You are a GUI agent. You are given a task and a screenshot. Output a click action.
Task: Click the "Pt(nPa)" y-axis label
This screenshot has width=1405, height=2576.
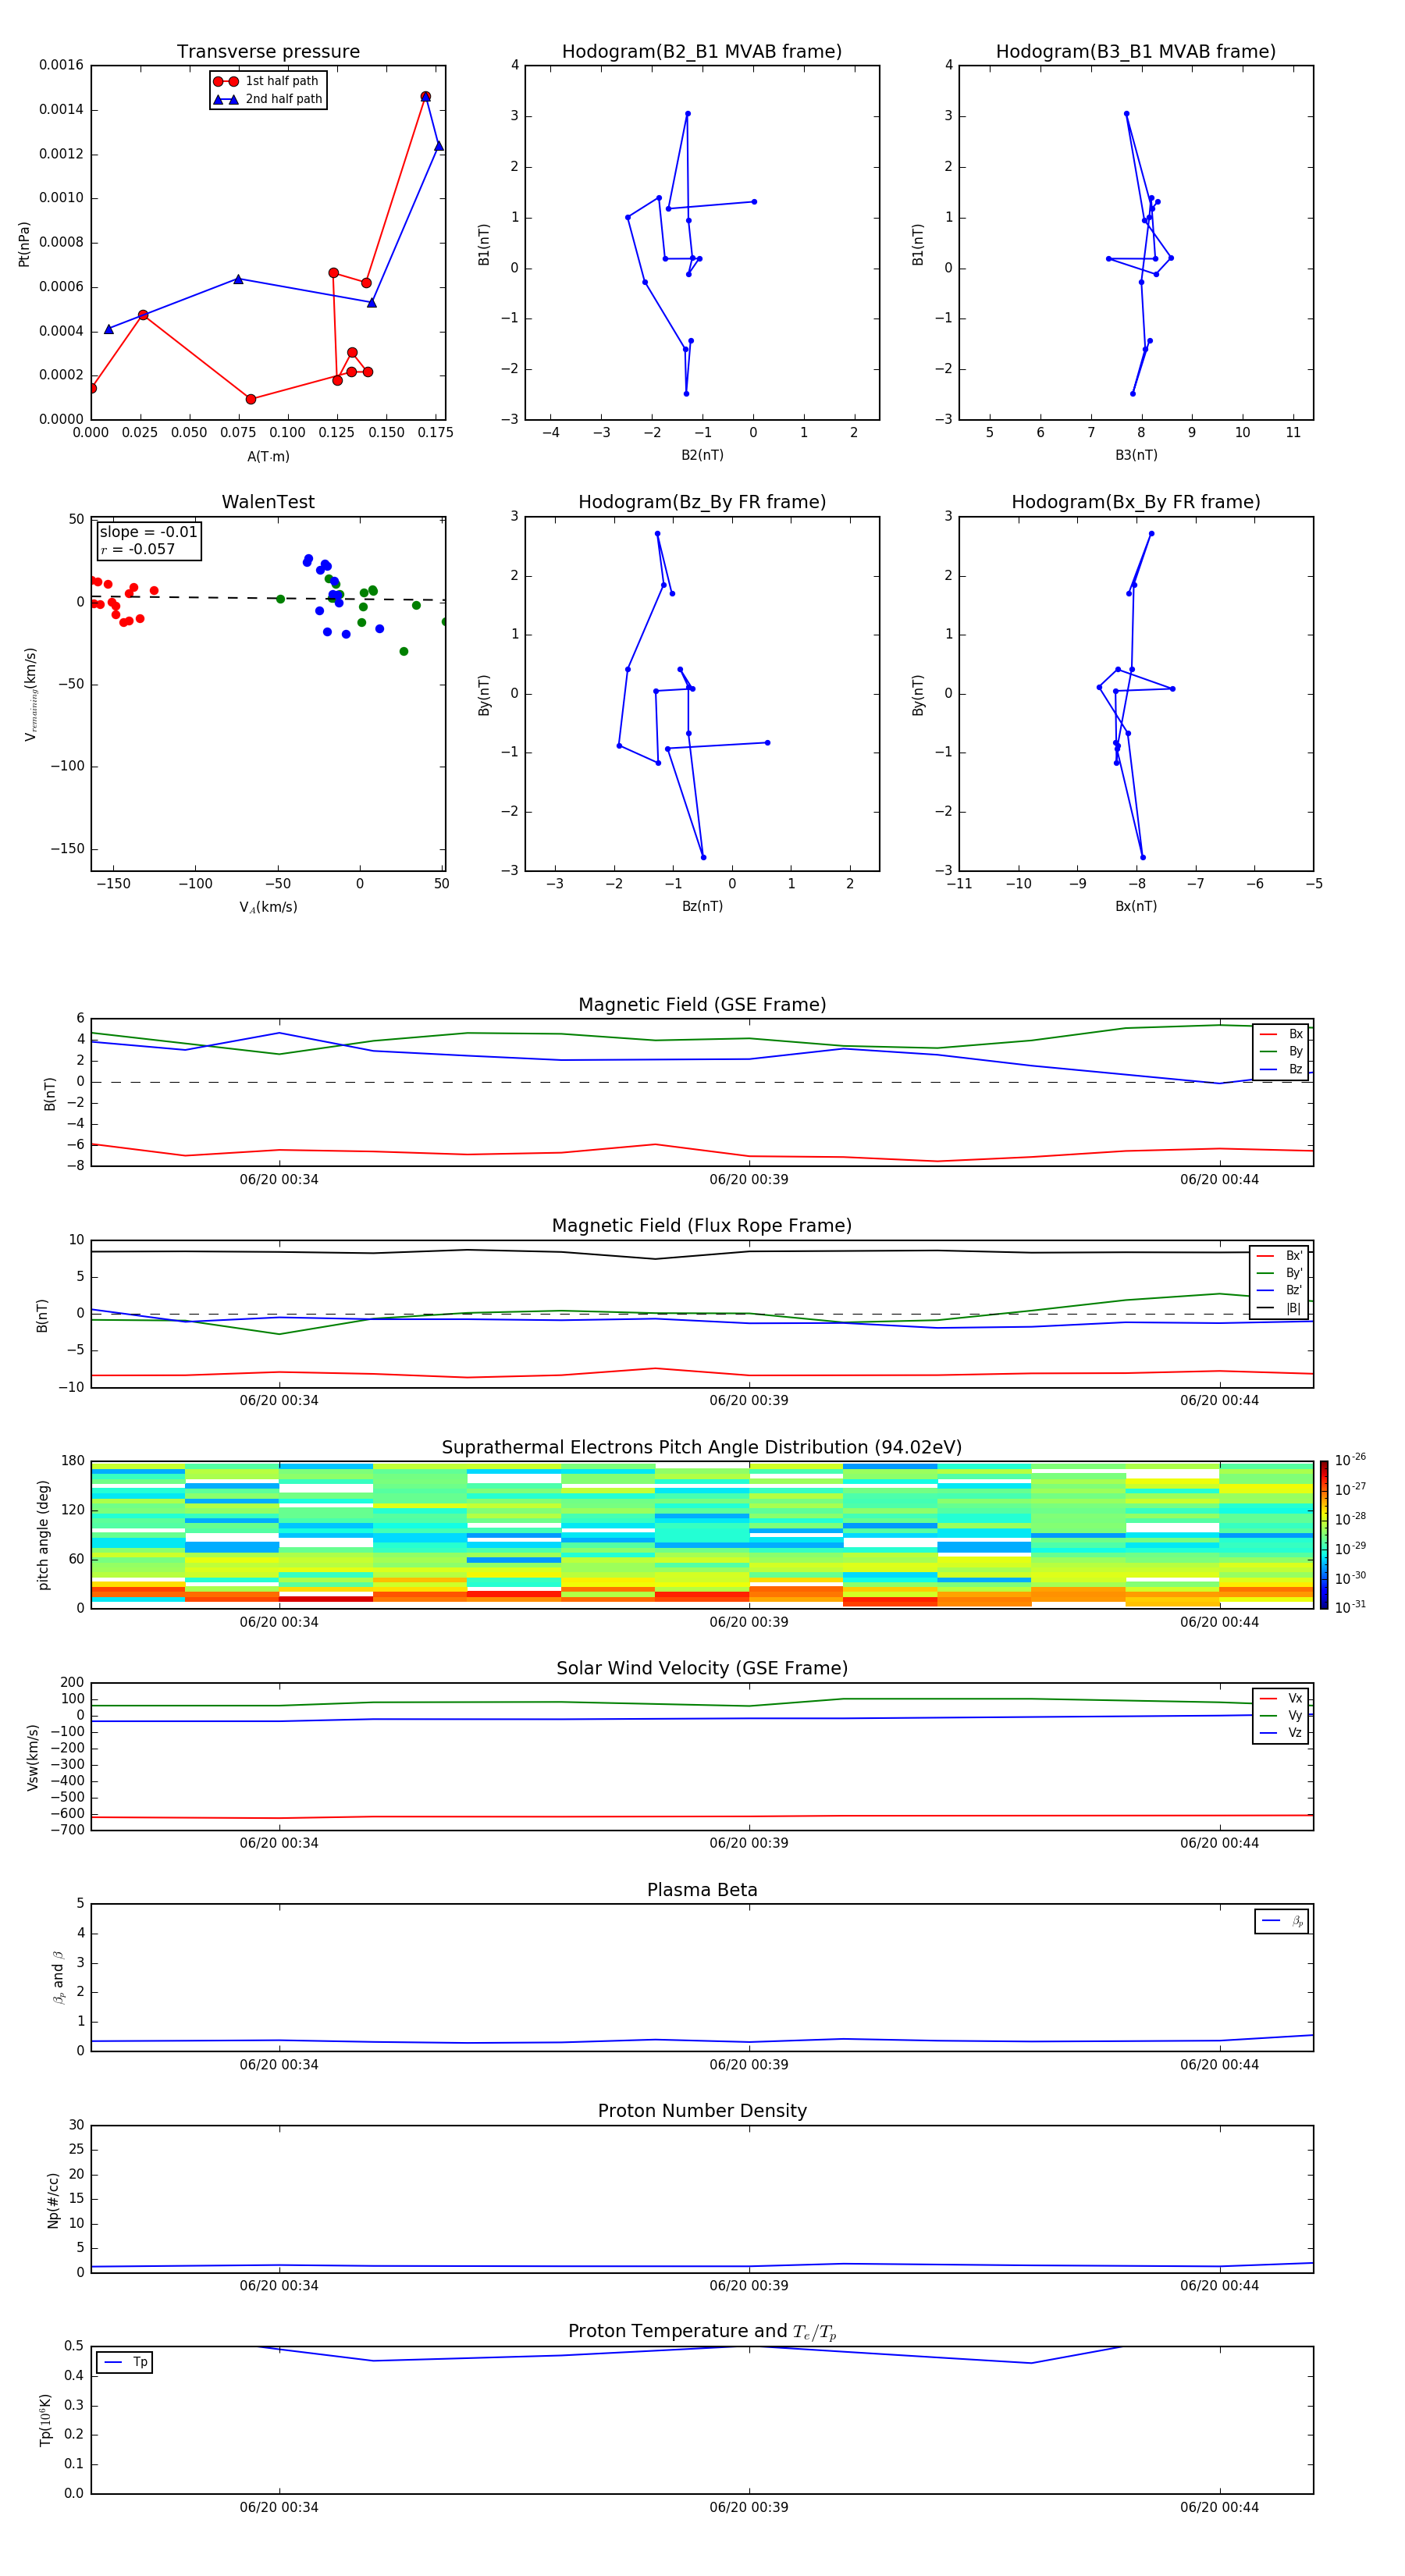(x=24, y=244)
